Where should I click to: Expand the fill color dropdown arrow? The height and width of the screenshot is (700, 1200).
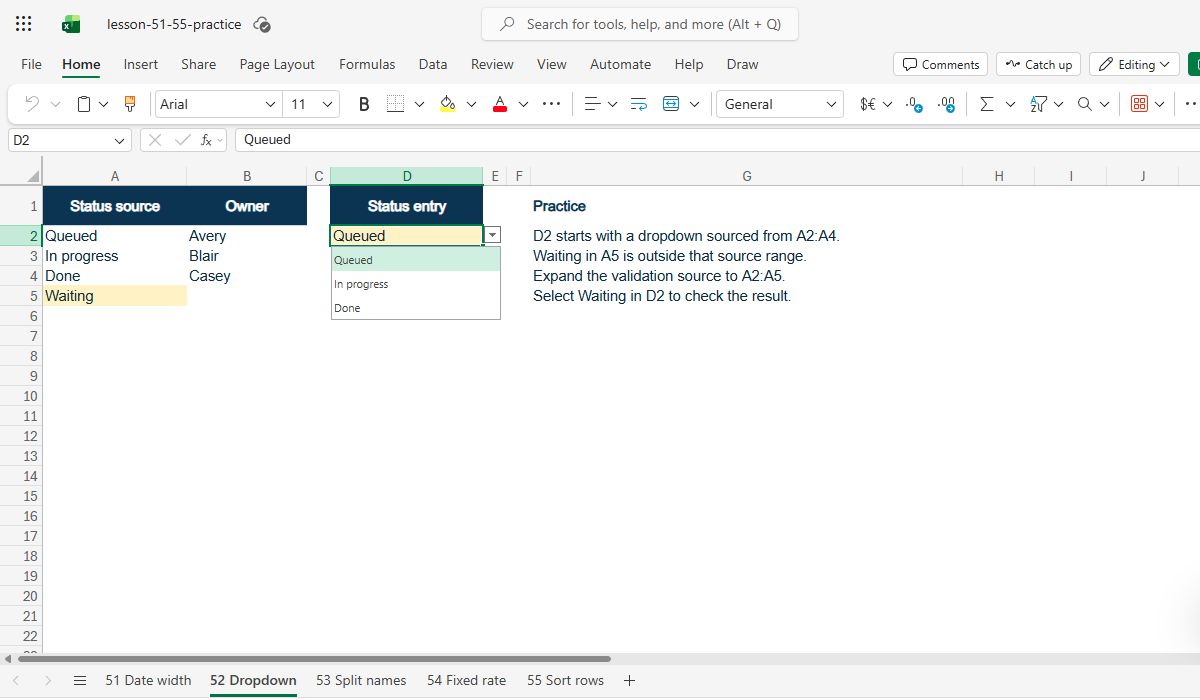(471, 104)
